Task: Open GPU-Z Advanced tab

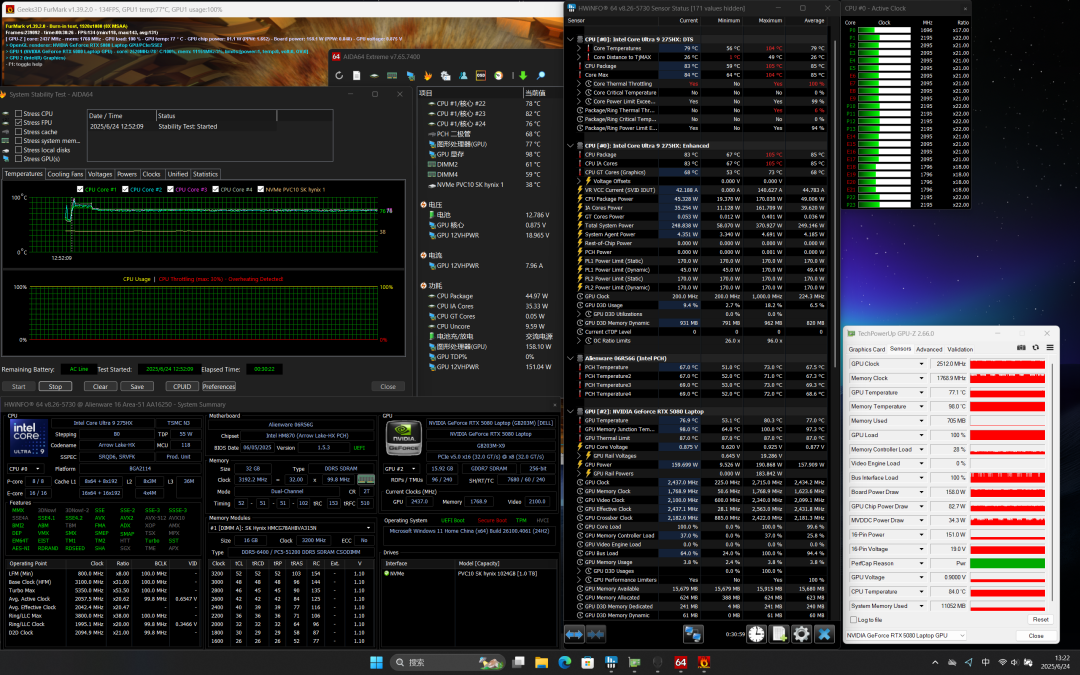Action: click(x=928, y=349)
